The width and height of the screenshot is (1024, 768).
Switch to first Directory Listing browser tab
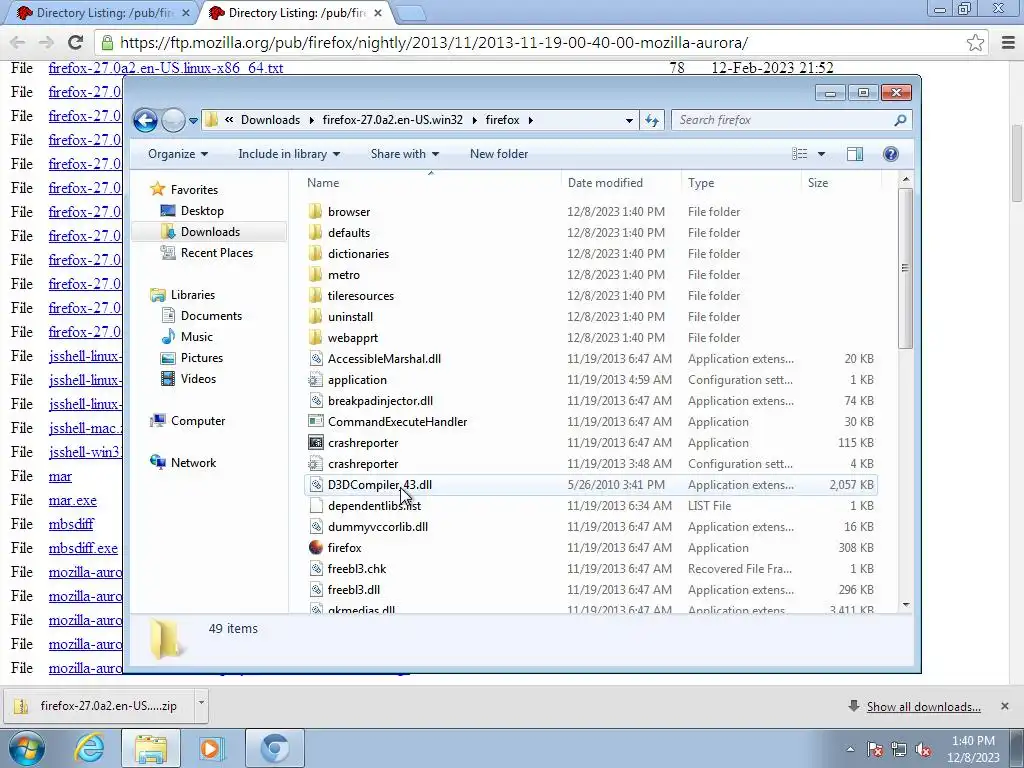pos(104,12)
